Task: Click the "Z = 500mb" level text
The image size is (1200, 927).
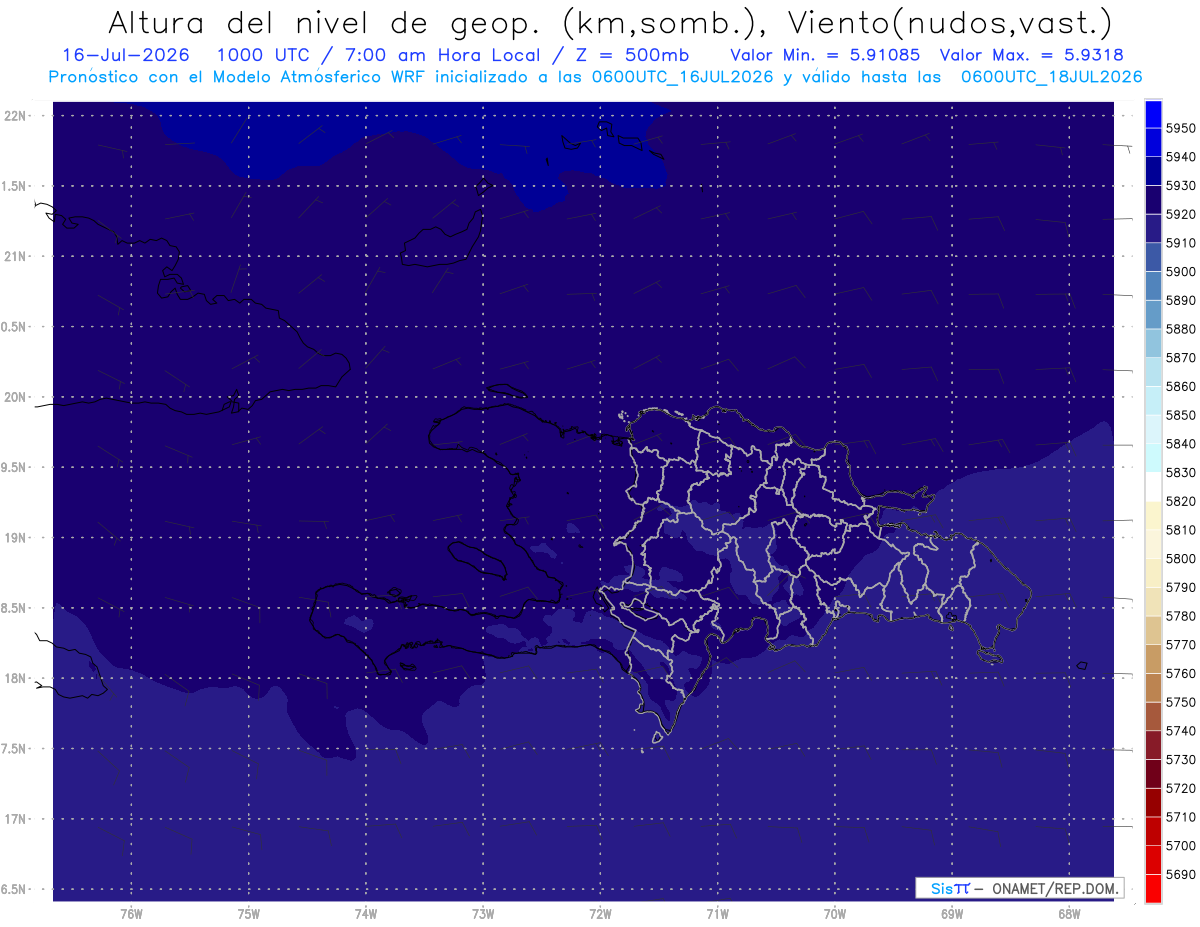Action: (x=633, y=55)
